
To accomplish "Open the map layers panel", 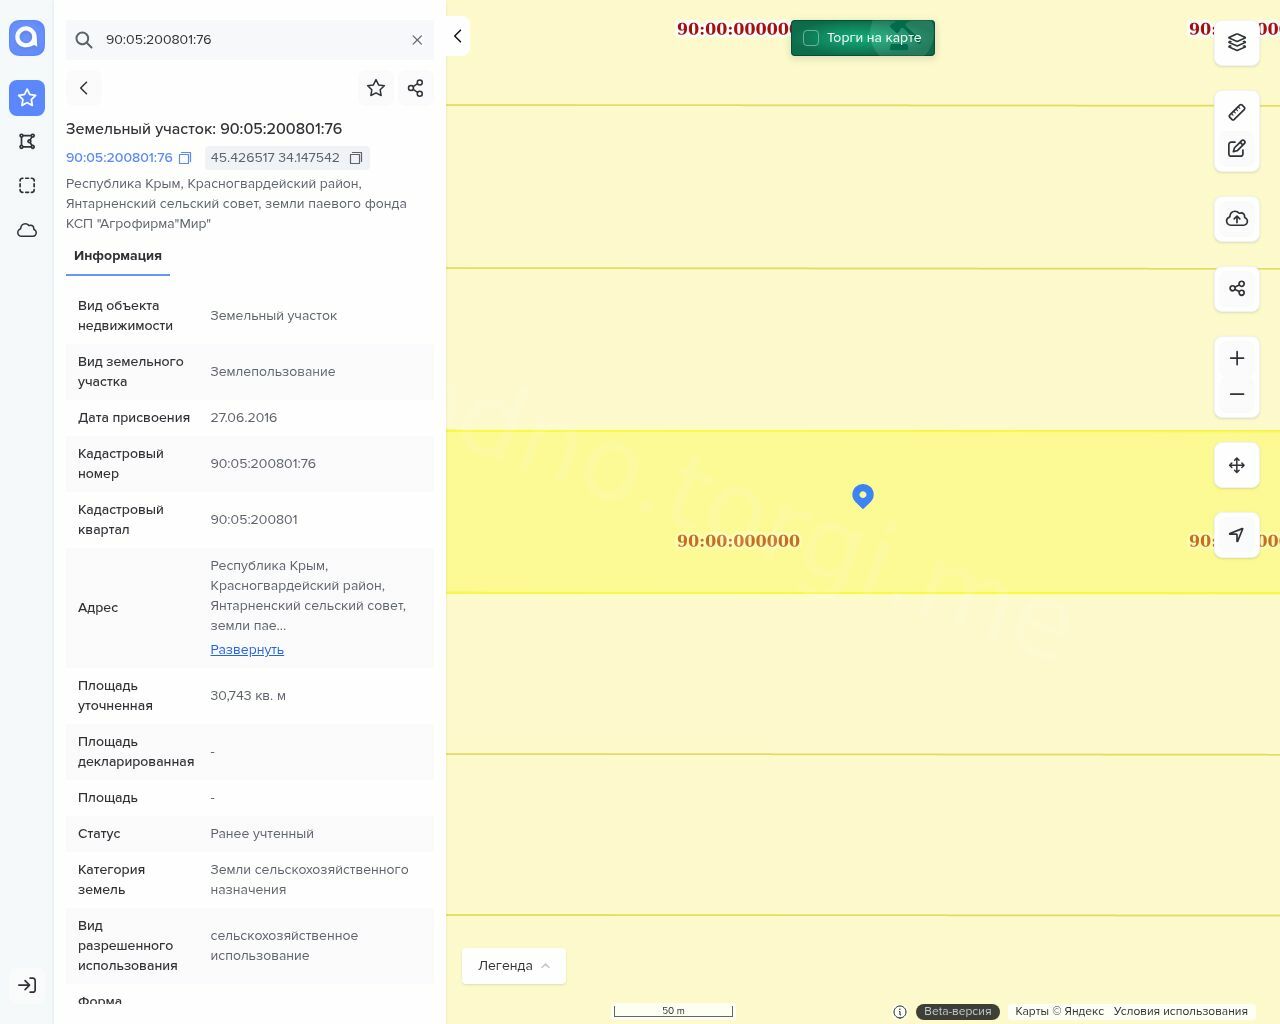I will click(x=1237, y=42).
